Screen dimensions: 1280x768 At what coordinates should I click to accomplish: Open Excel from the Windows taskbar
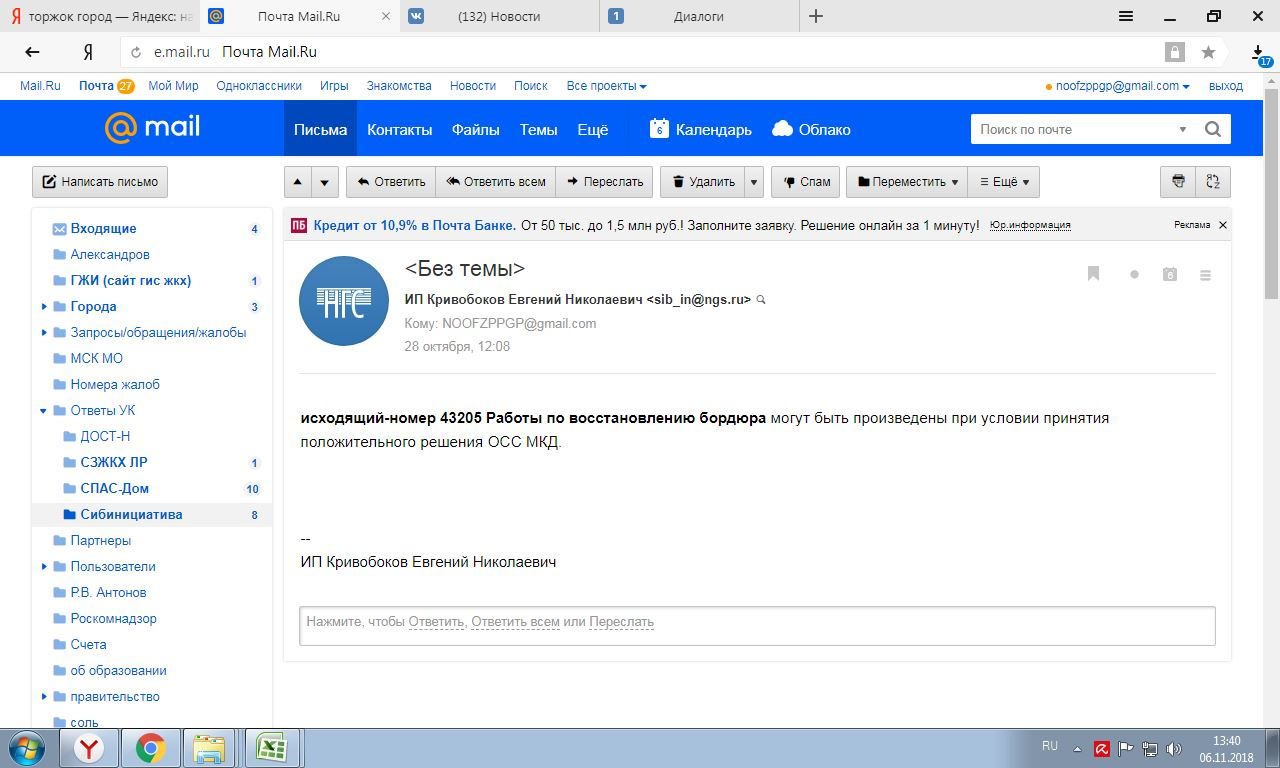(x=267, y=747)
